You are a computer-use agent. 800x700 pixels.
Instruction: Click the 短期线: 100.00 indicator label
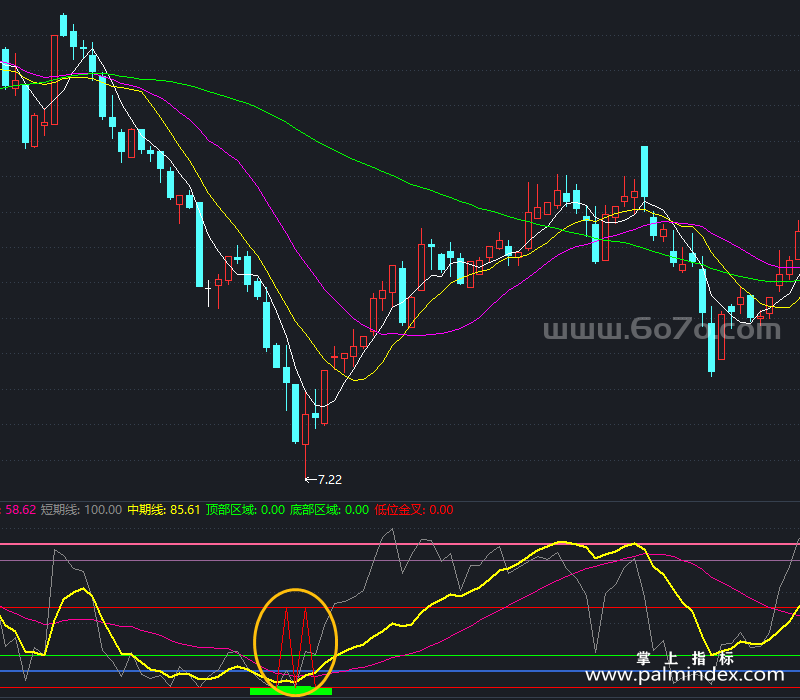pyautogui.click(x=81, y=510)
